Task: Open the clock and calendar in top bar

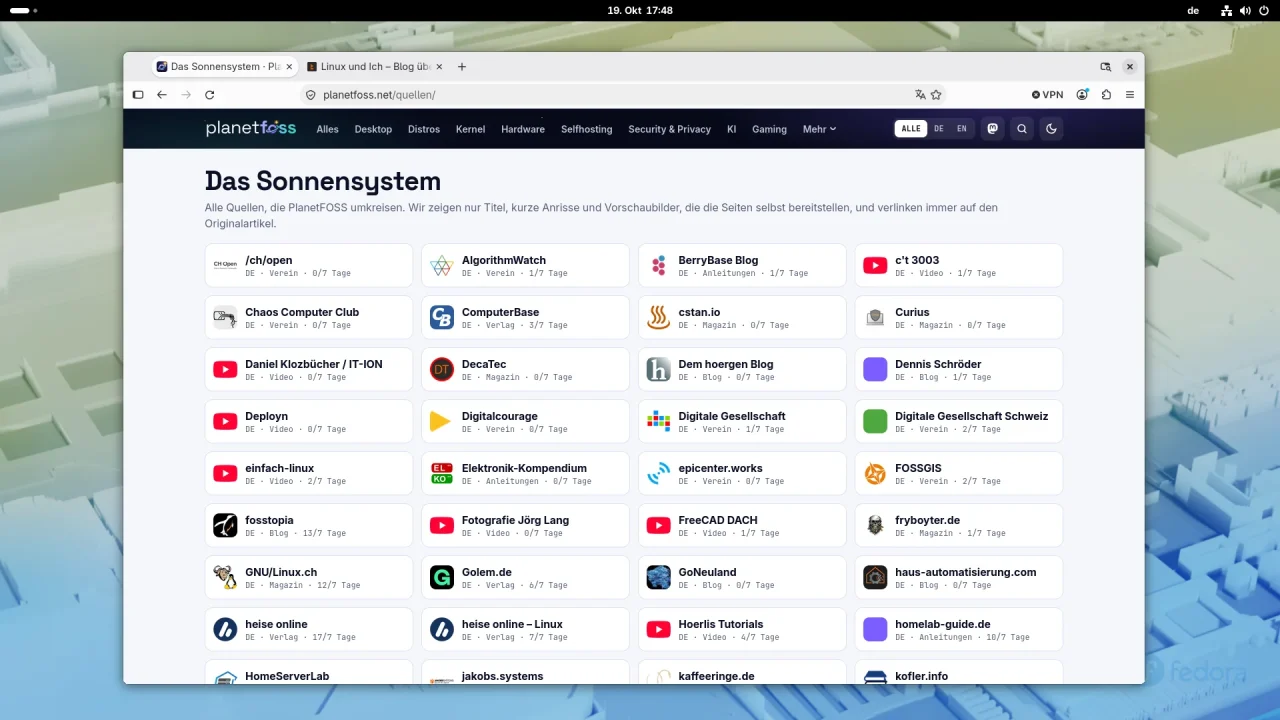Action: (640, 10)
